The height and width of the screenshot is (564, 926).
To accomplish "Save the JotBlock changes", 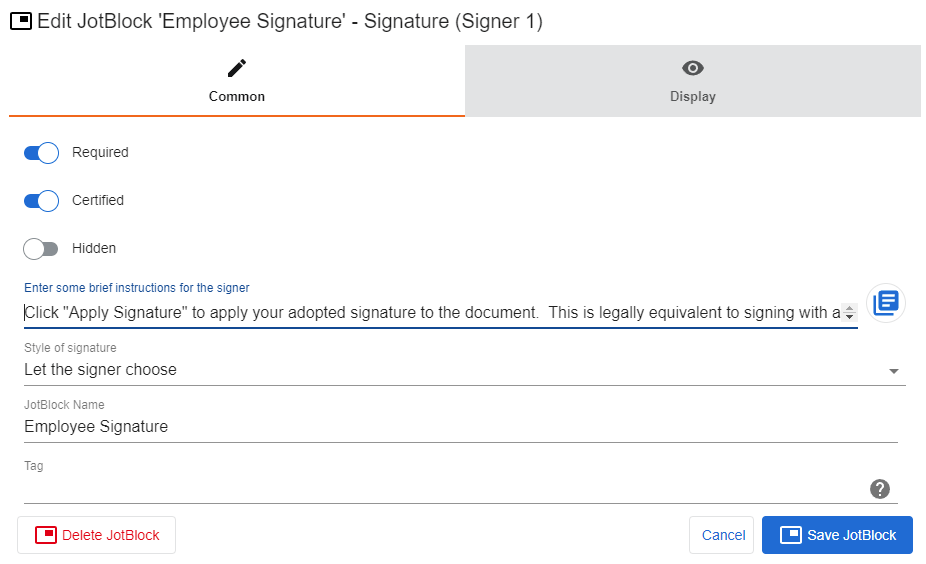I will coord(837,535).
